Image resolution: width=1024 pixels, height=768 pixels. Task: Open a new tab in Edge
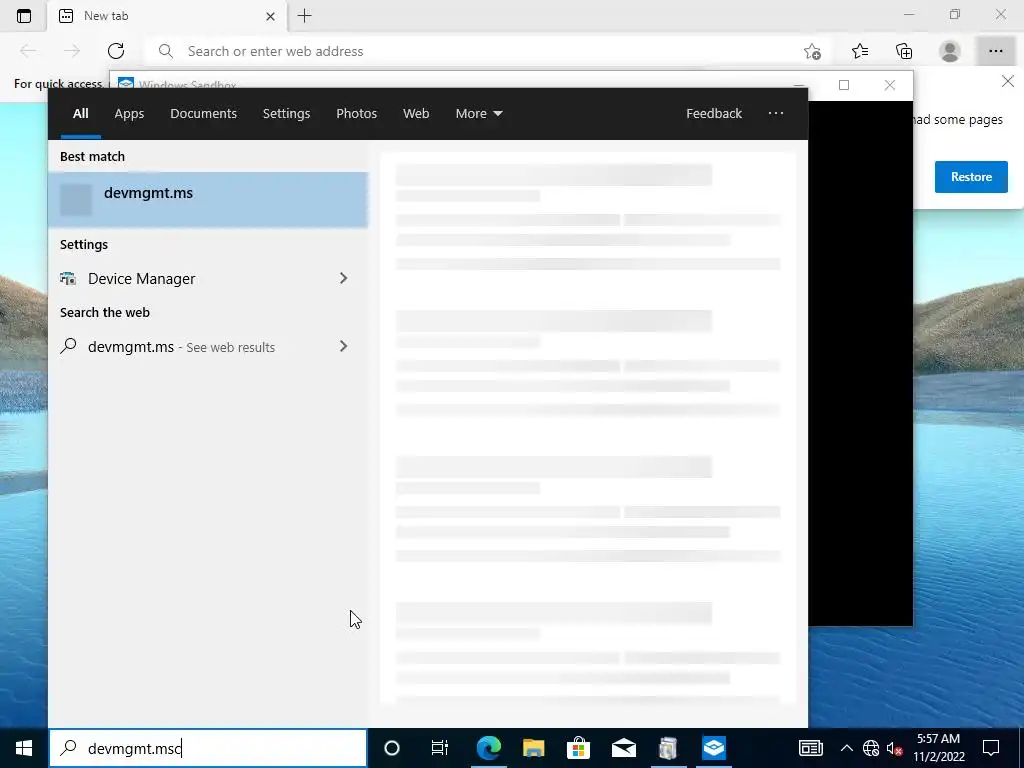tap(304, 16)
